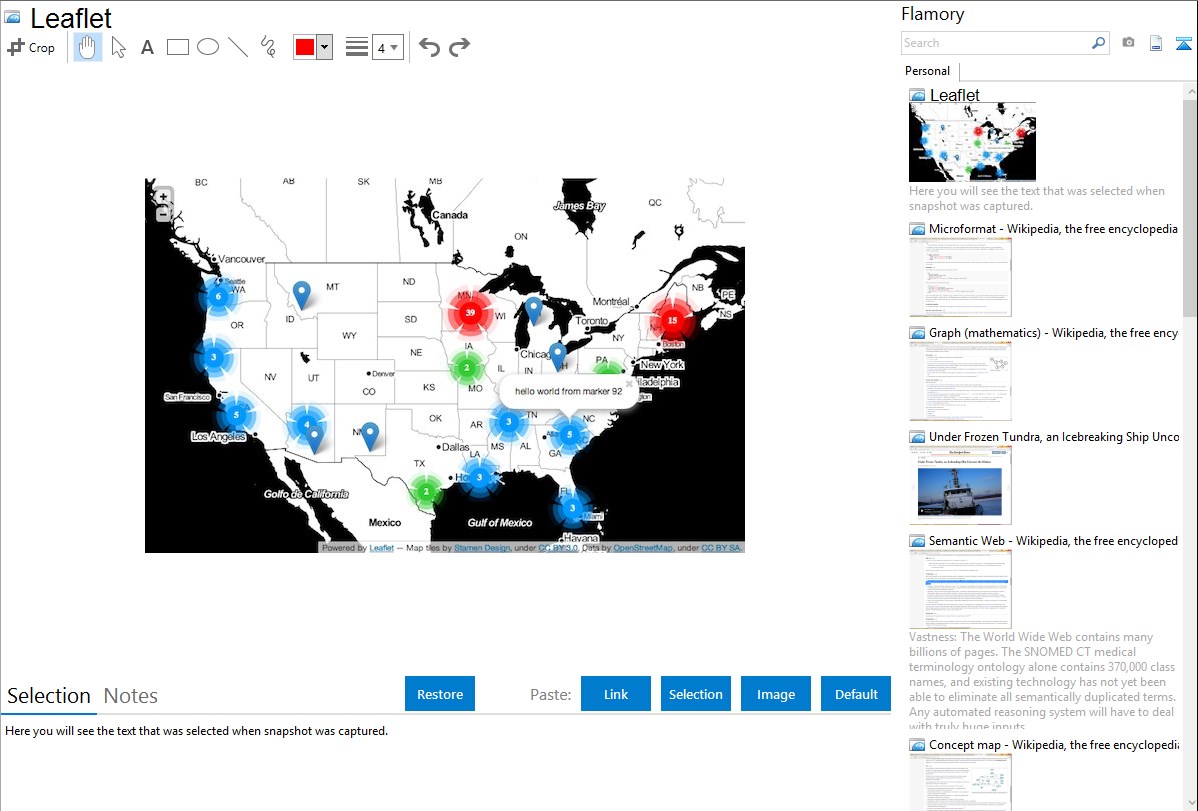Click the red color swatch
This screenshot has width=1198, height=811.
point(305,47)
